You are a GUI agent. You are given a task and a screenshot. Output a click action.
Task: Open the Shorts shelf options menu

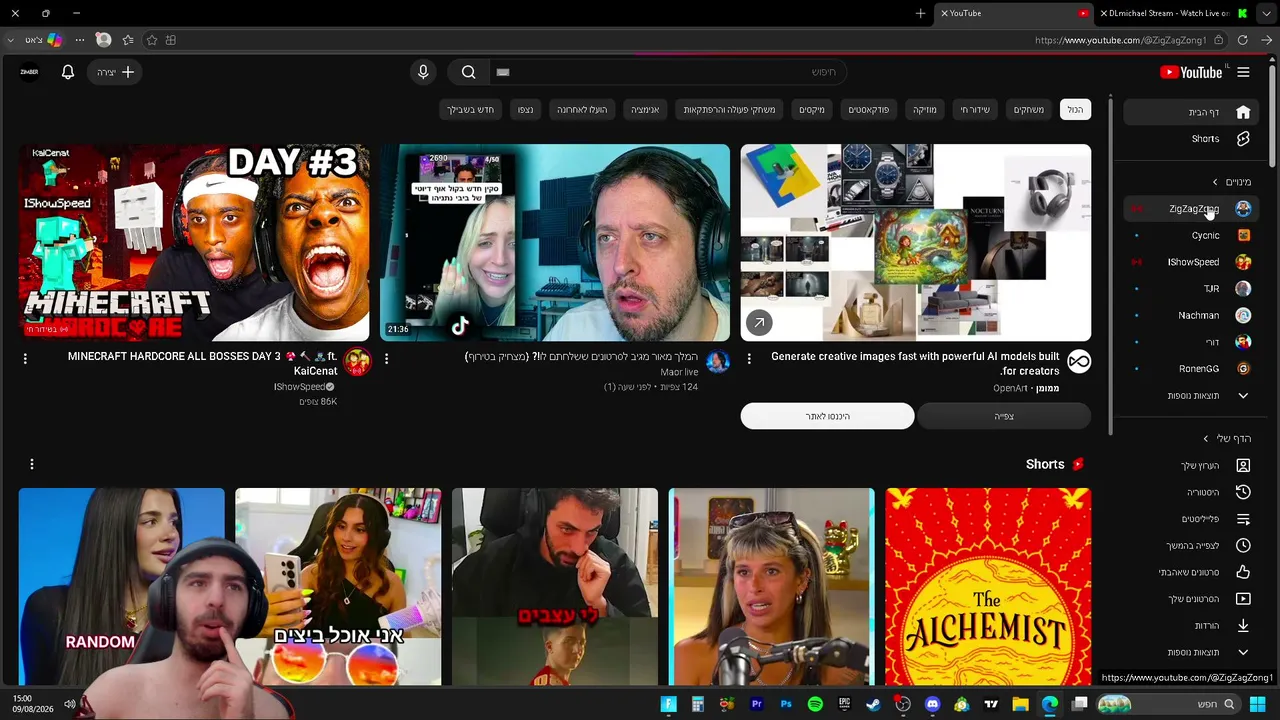tap(32, 464)
